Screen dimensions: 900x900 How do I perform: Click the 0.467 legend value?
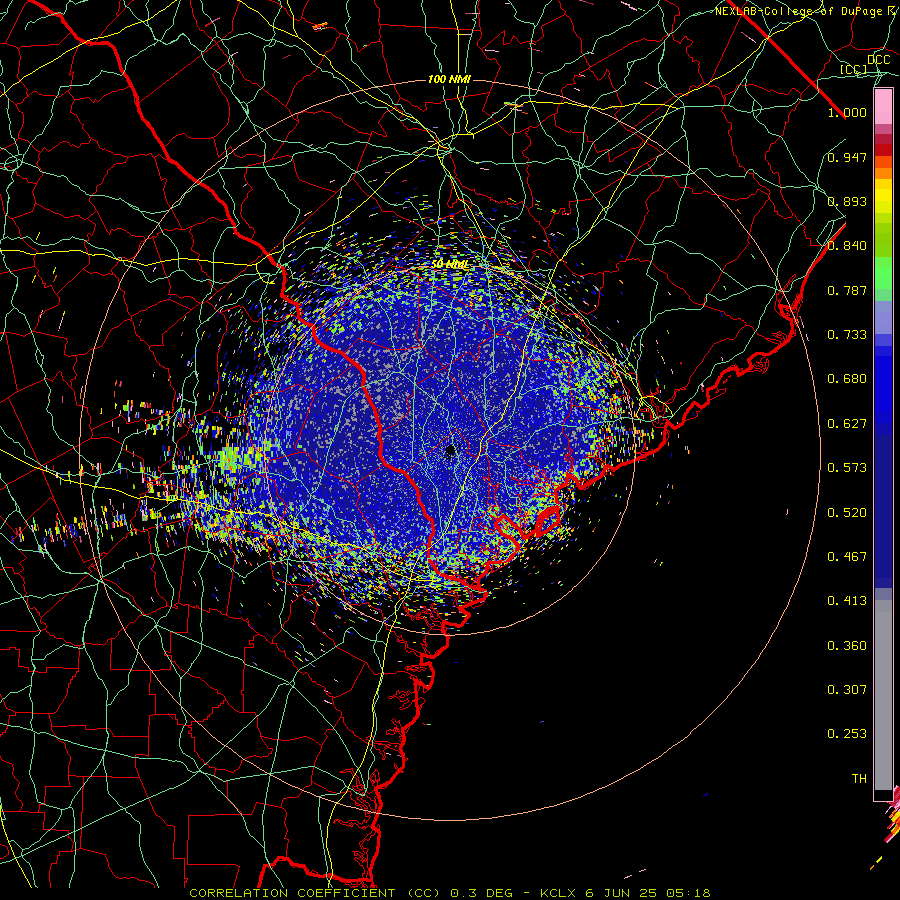(x=847, y=557)
